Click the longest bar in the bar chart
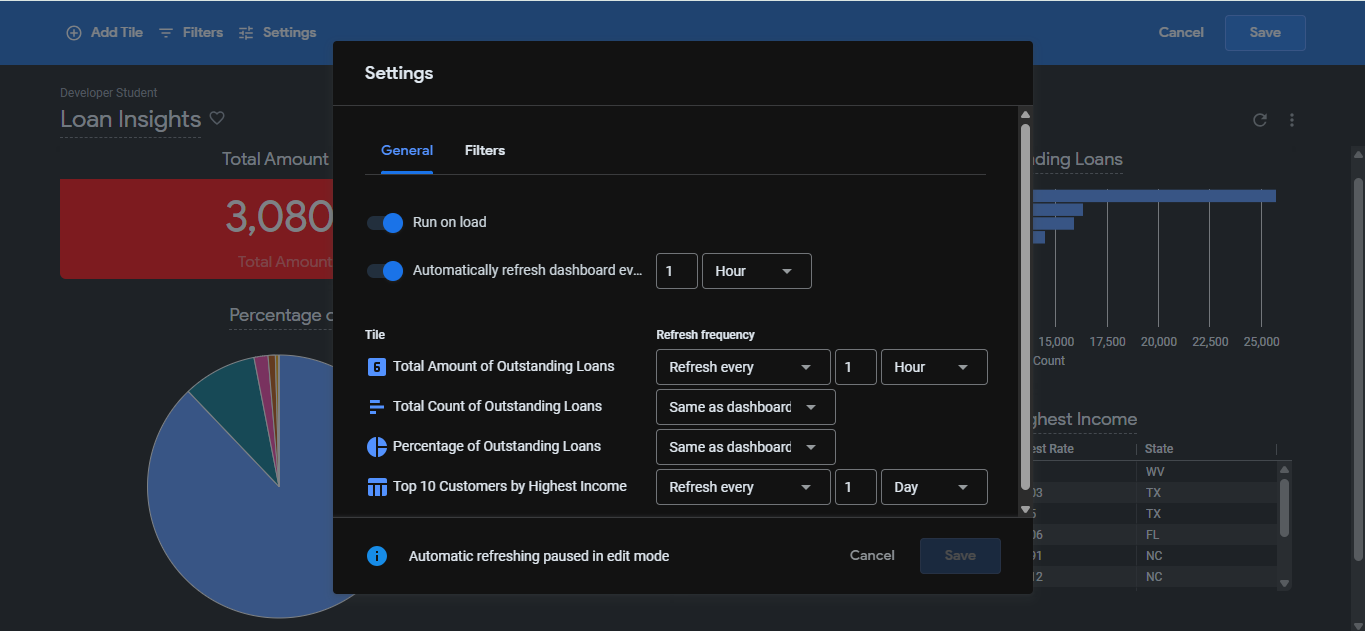Image resolution: width=1365 pixels, height=631 pixels. pyautogui.click(x=1154, y=196)
